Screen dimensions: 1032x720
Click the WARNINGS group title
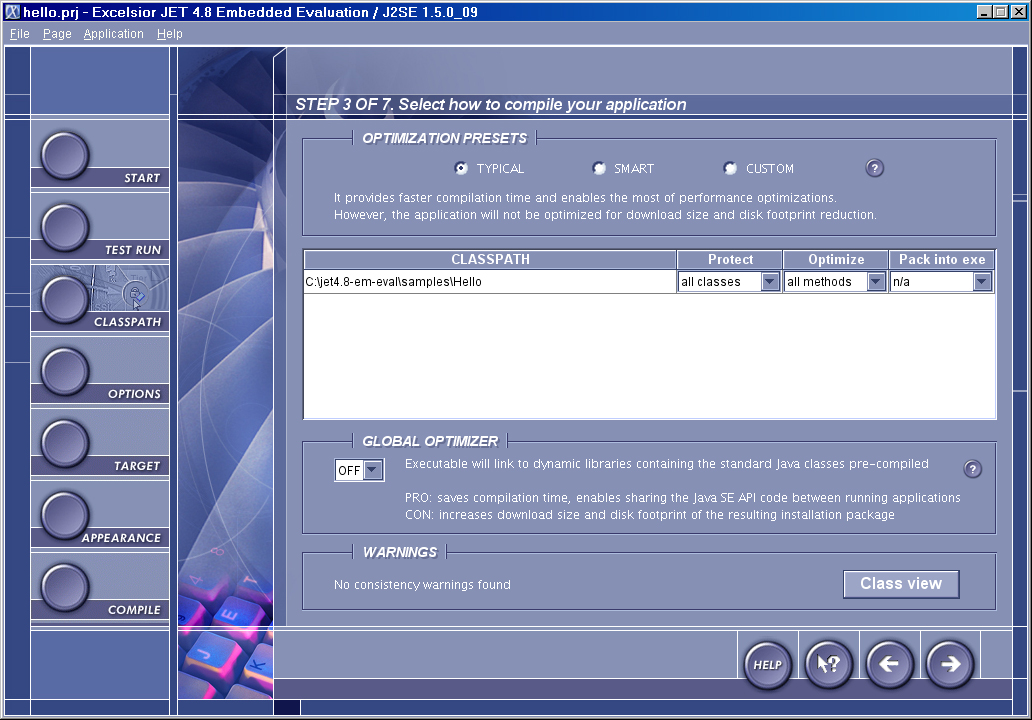400,552
